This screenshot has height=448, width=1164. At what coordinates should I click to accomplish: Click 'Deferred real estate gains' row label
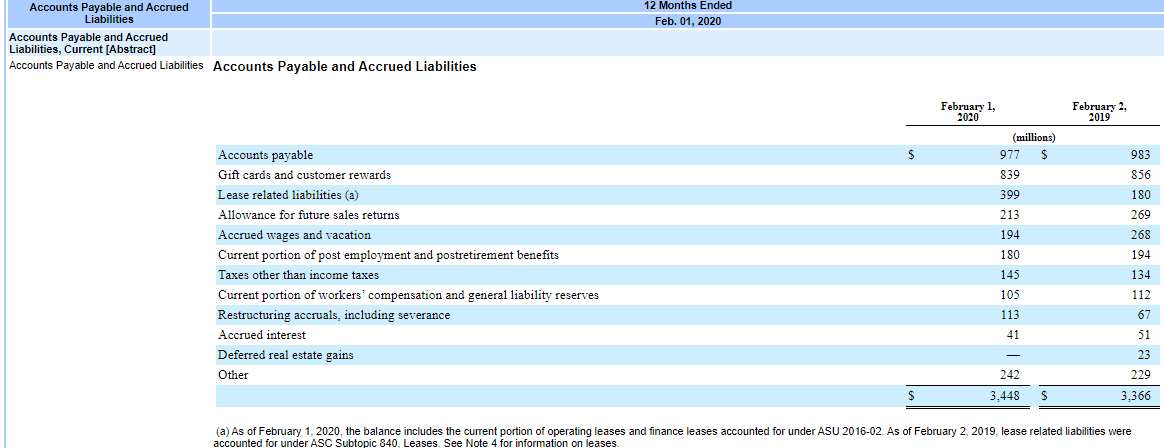tap(285, 355)
